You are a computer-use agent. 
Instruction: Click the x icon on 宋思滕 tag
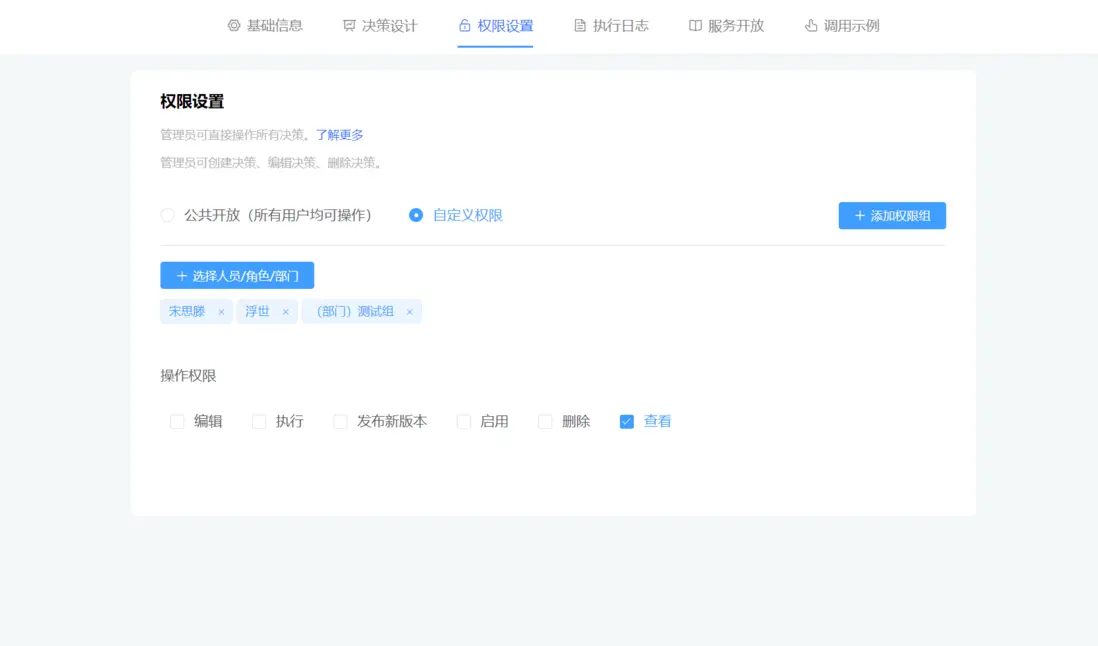220,311
